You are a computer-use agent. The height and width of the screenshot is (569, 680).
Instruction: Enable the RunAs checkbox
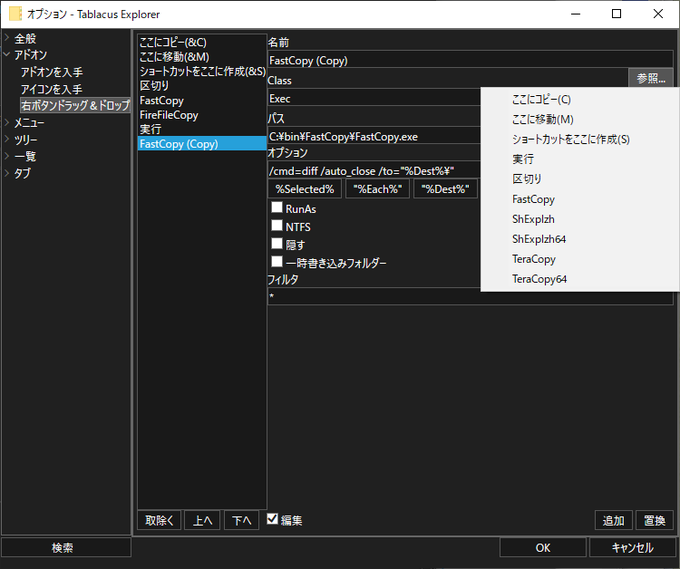277,207
